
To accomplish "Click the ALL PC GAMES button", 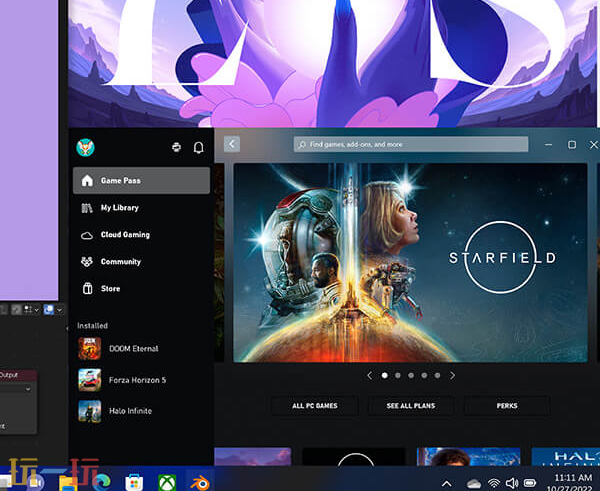I will pyautogui.click(x=315, y=406).
